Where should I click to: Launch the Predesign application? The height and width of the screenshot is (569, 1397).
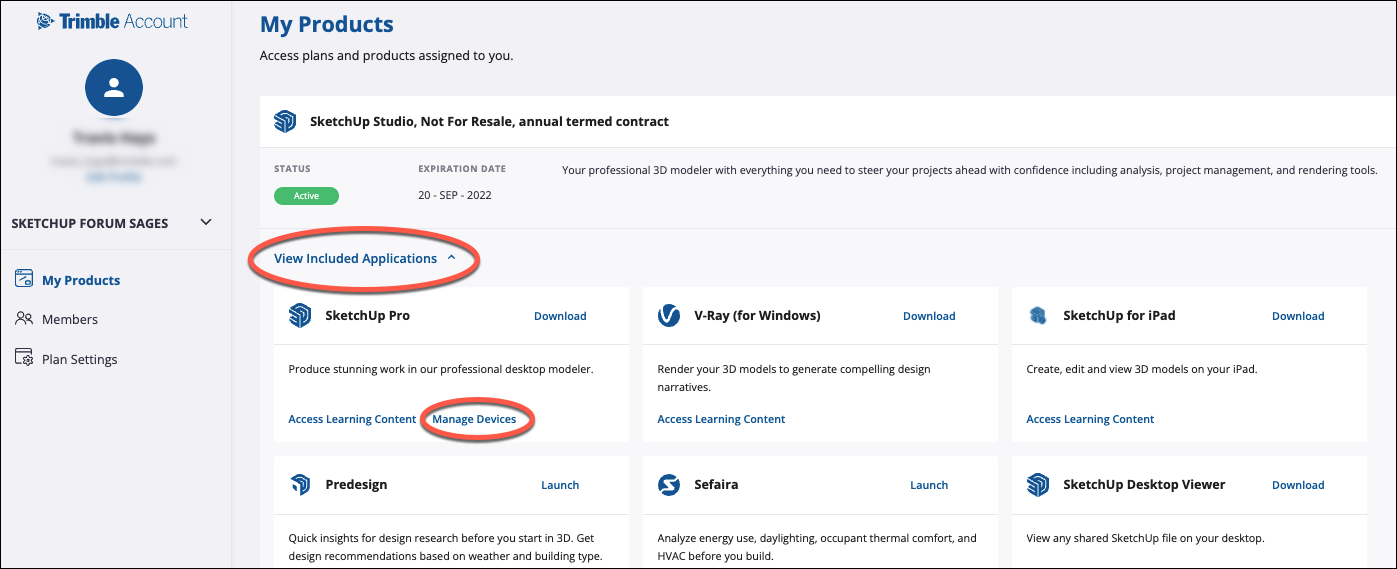click(560, 485)
